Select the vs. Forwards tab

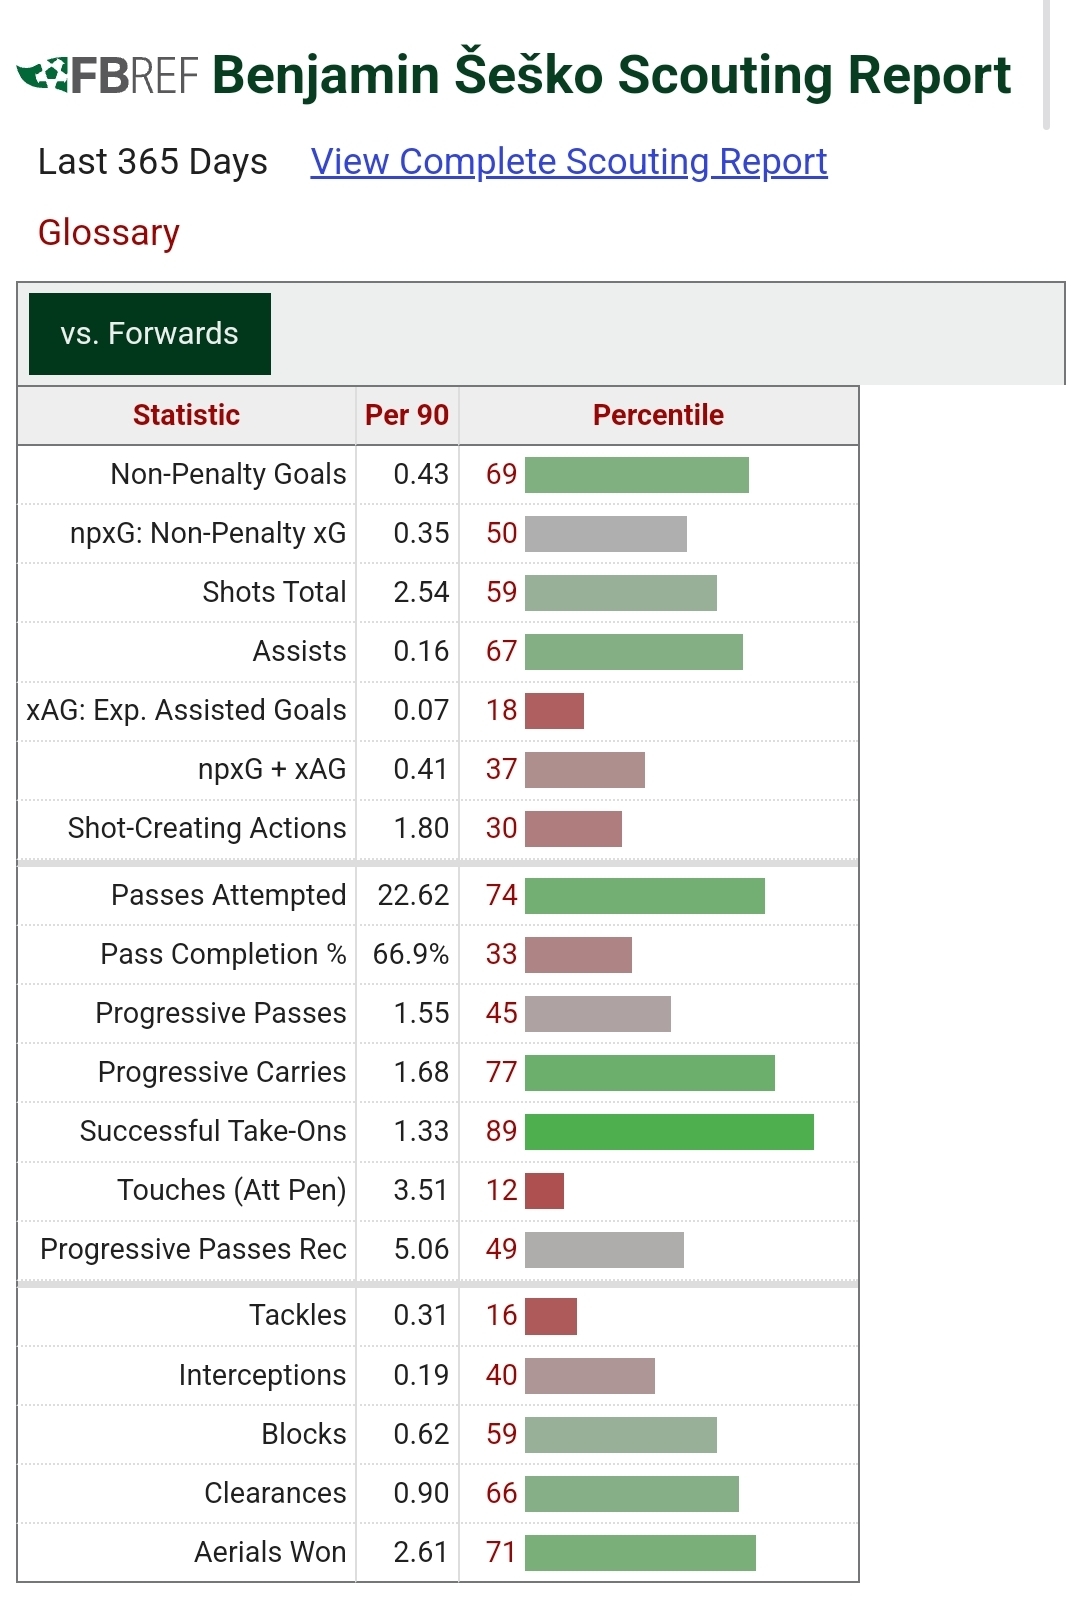[x=150, y=334]
